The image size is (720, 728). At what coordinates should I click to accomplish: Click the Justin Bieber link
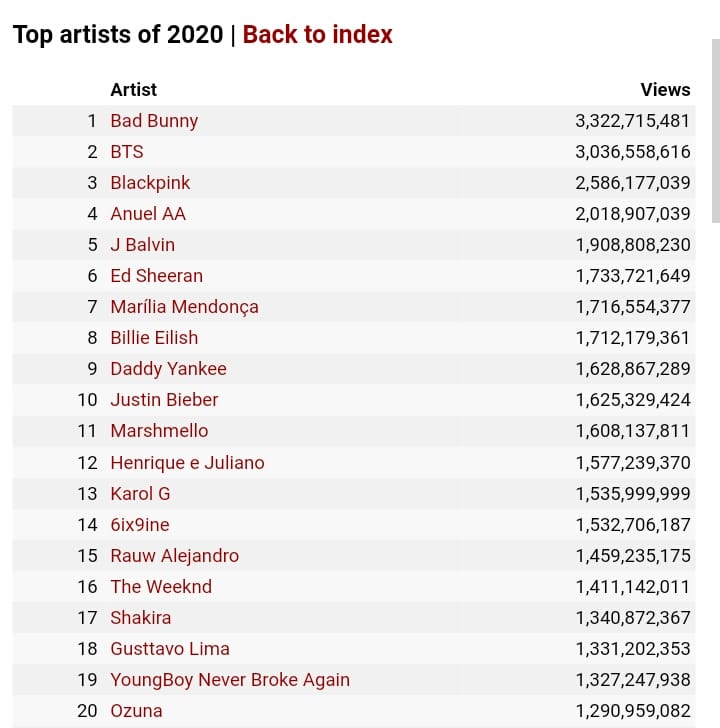tap(164, 400)
